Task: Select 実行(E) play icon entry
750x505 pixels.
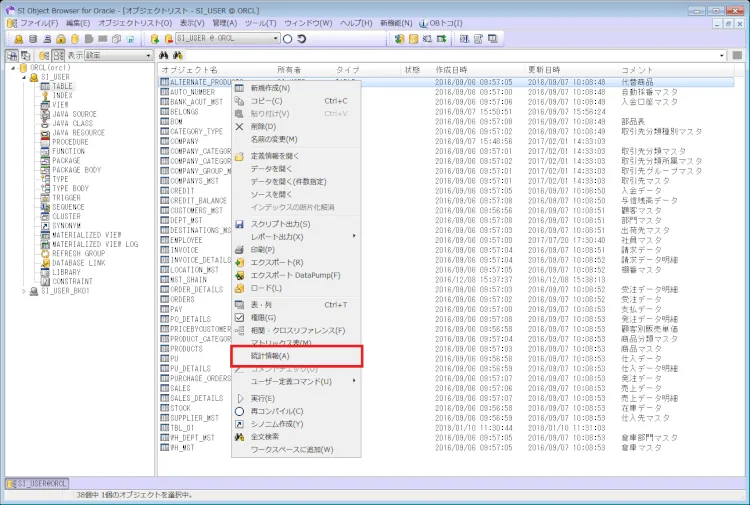Action: (296, 398)
